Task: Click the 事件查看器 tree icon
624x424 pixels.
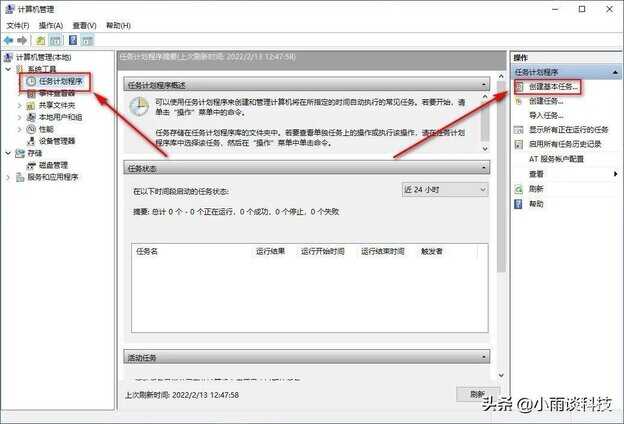Action: (31, 94)
